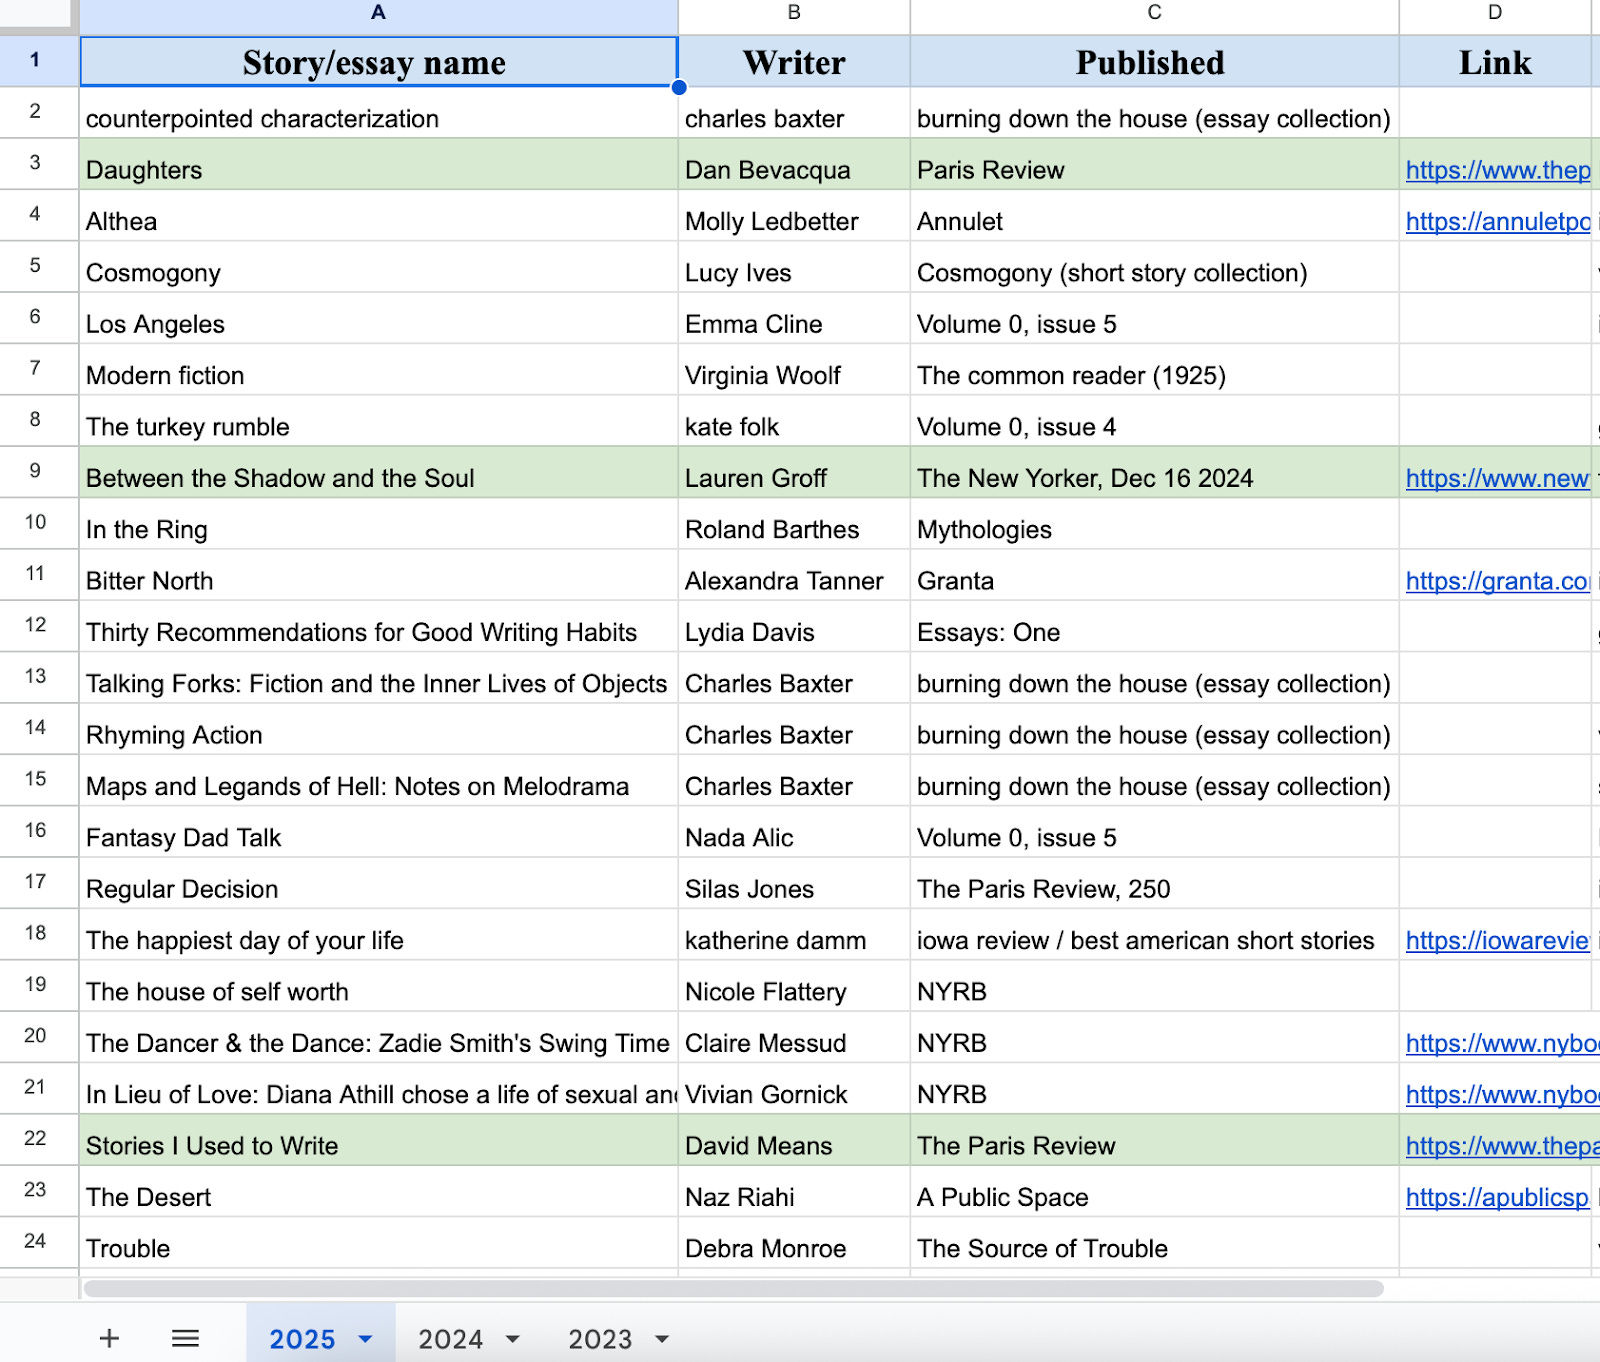Select the 'Published' header cell
Screen dimensions: 1600x1362
click(1154, 62)
